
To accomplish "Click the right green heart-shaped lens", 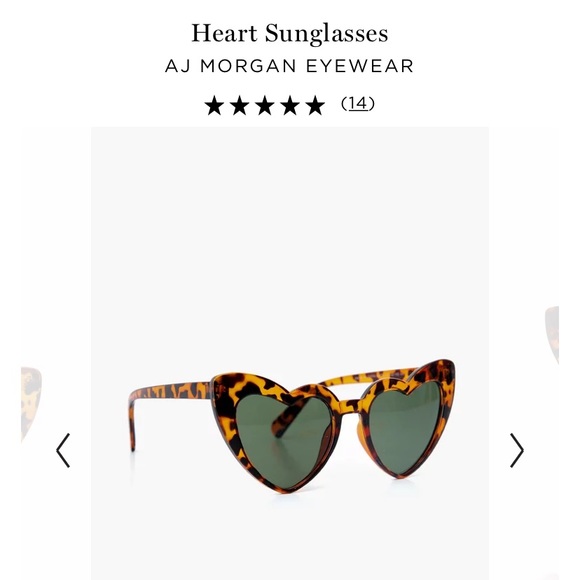I will pyautogui.click(x=404, y=427).
